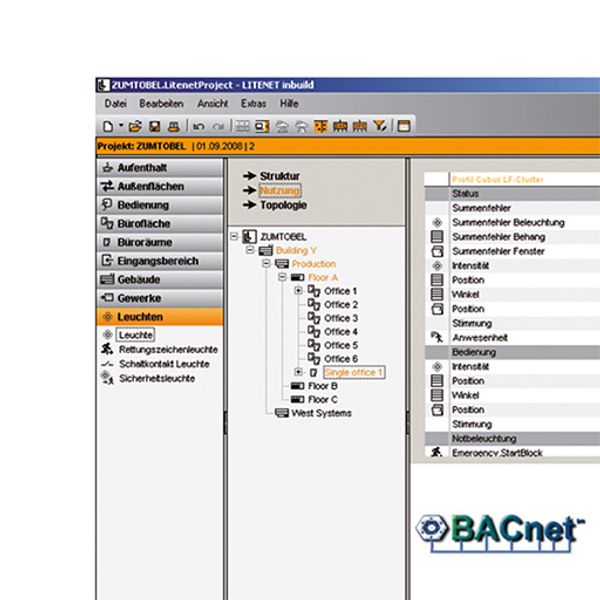Switch to the Topologie view
Viewport: 600px width, 600px height.
[x=284, y=205]
